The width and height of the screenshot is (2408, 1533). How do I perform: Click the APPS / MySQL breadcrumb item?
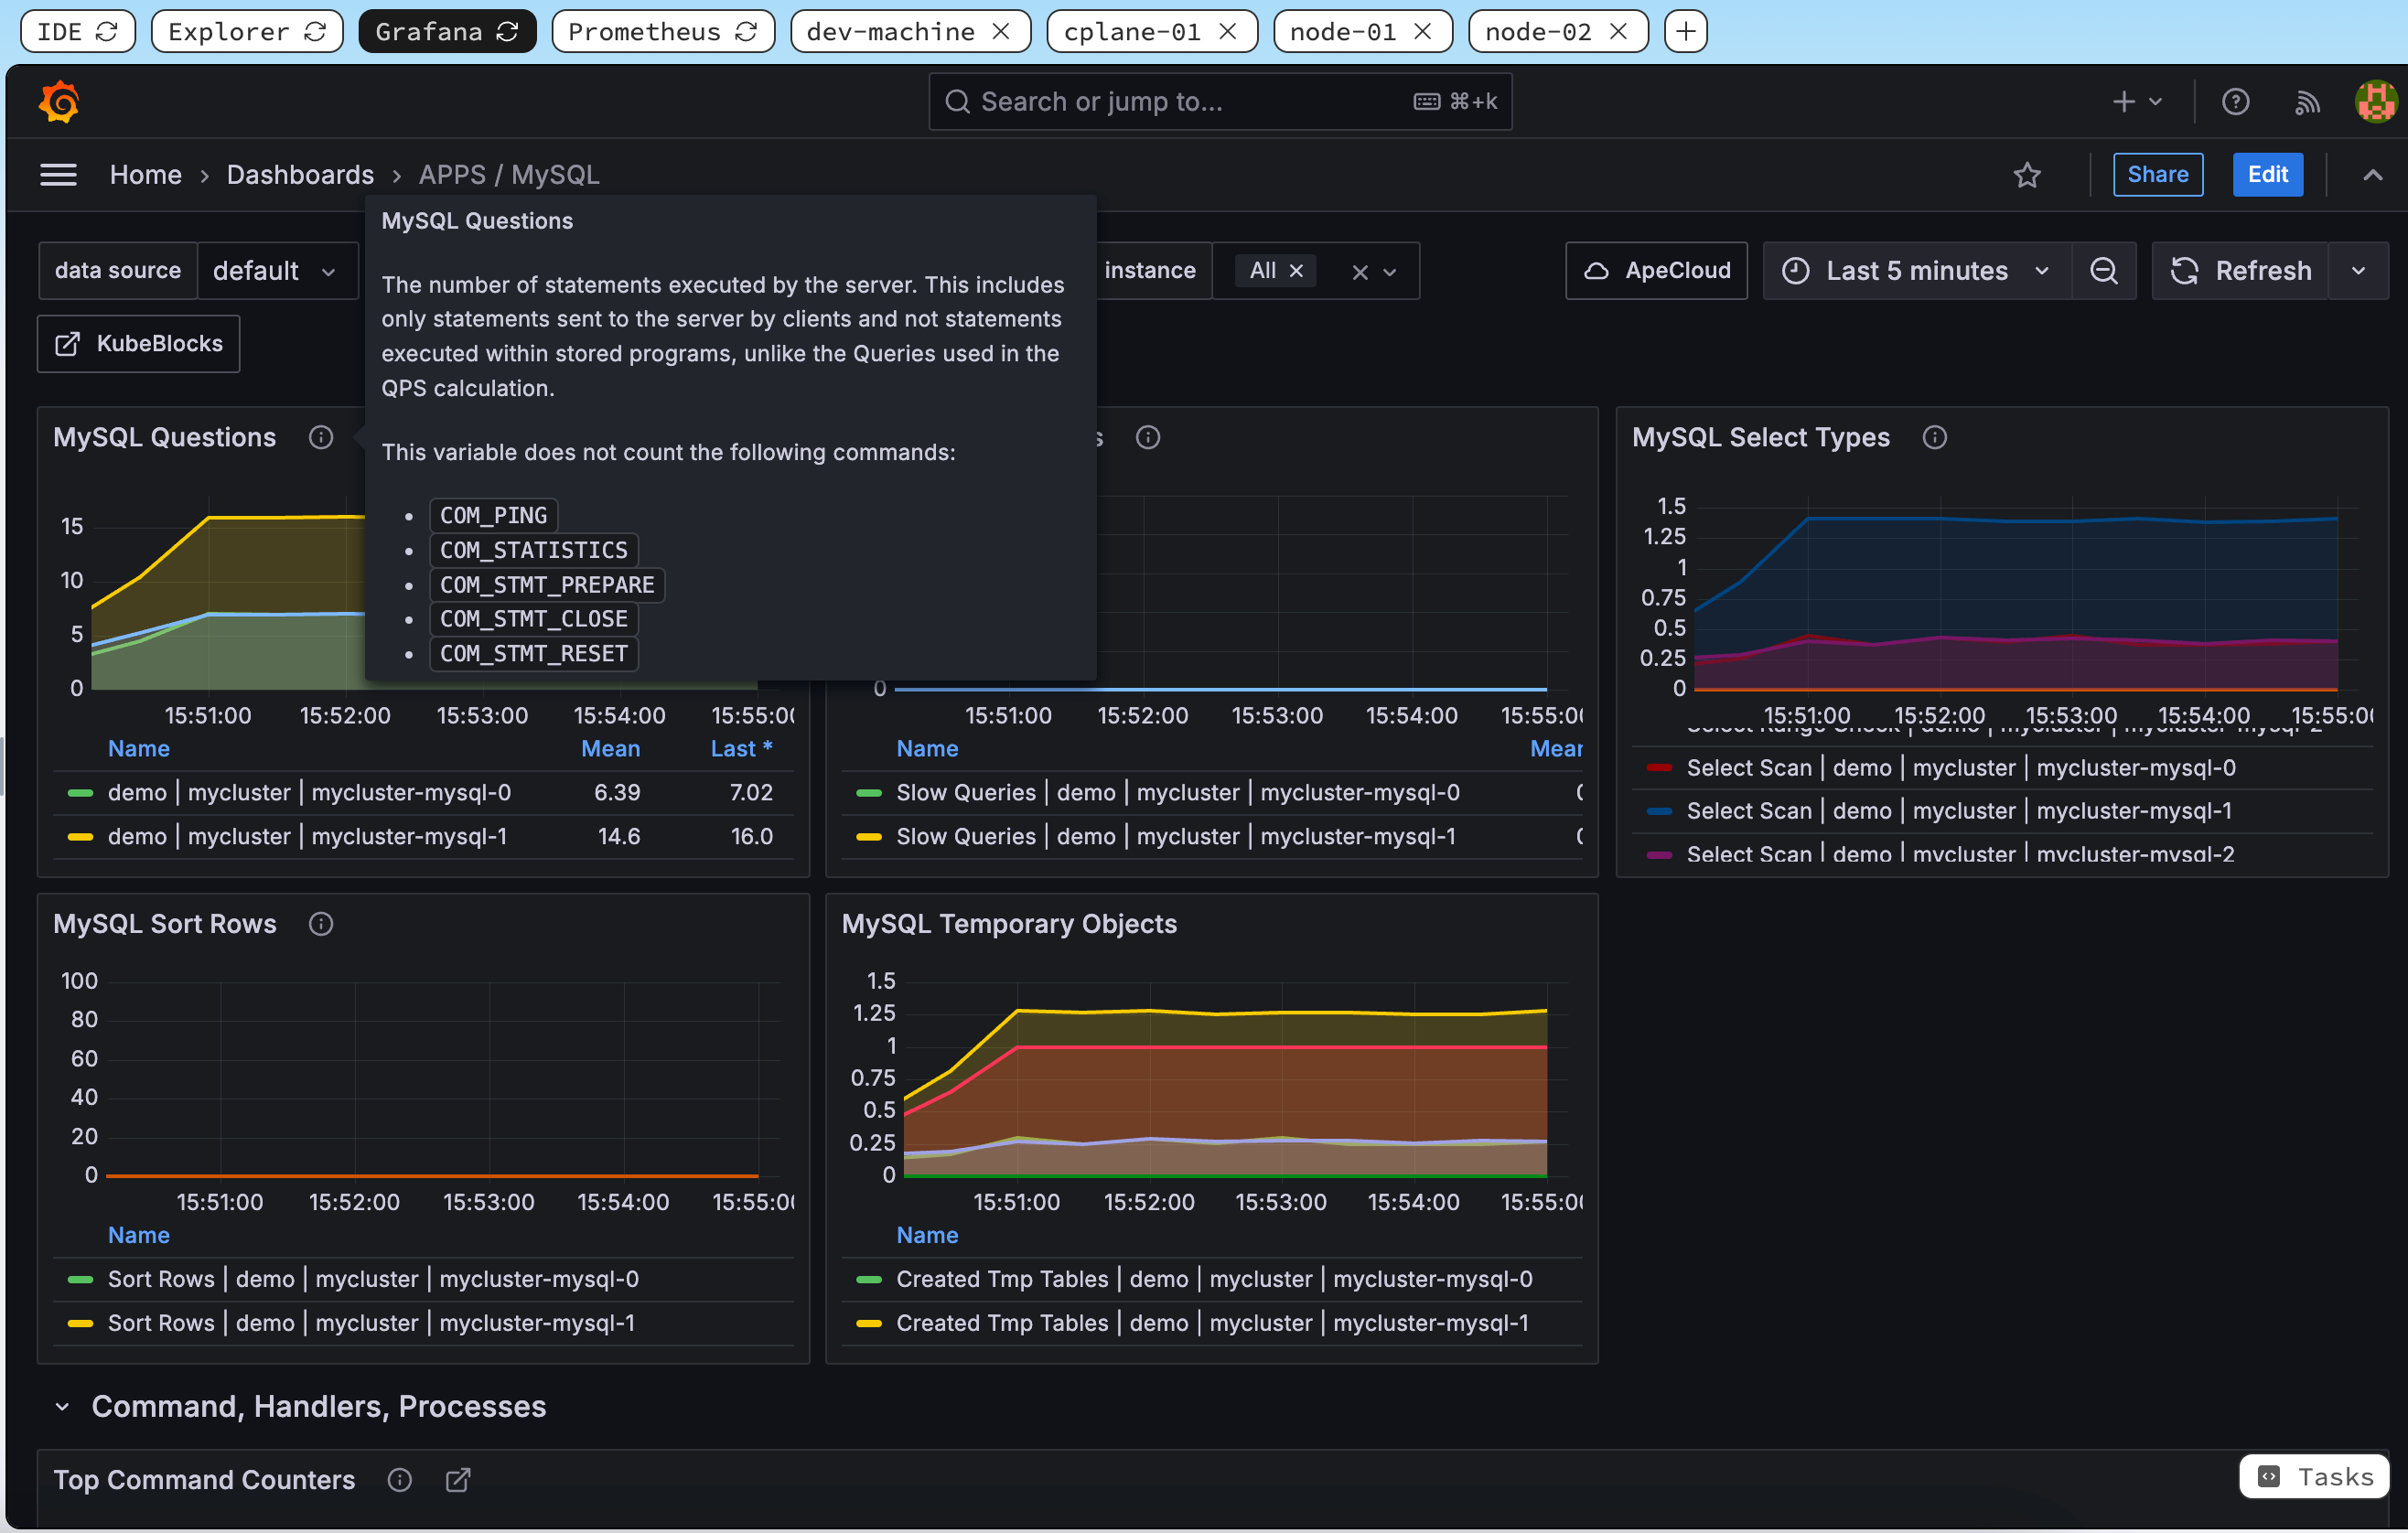click(x=509, y=174)
